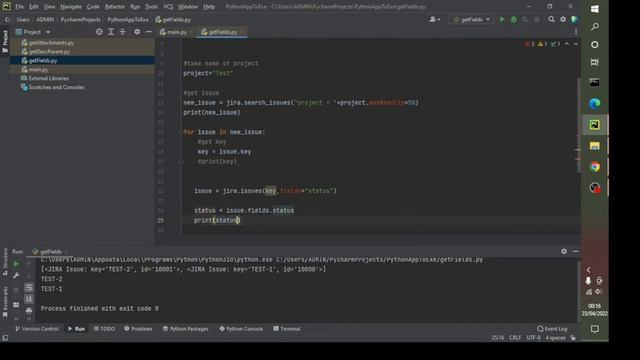Click the colorful JetBrains Toolbox icon

(x=575, y=19)
